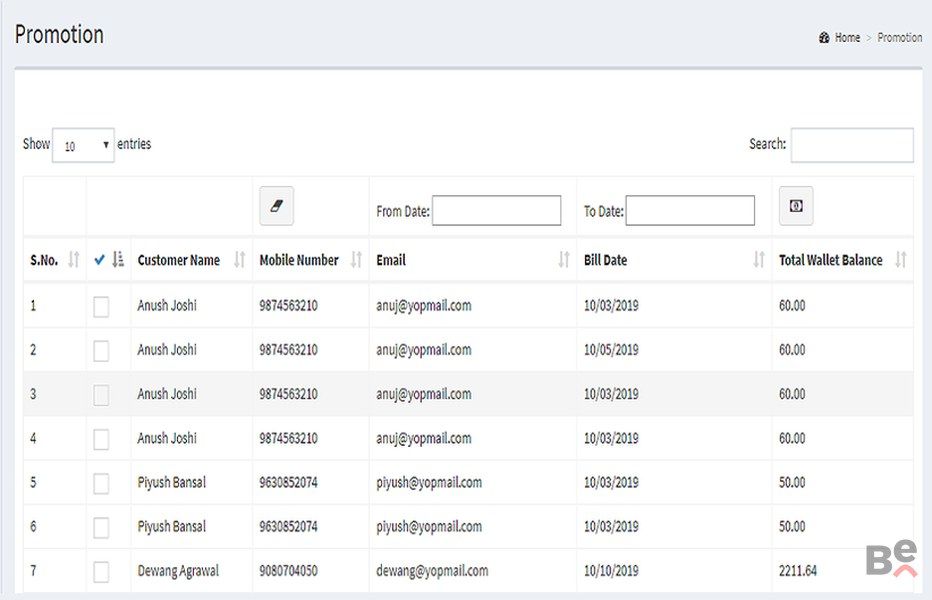Sort by S.No. column arrows

pyautogui.click(x=73, y=260)
